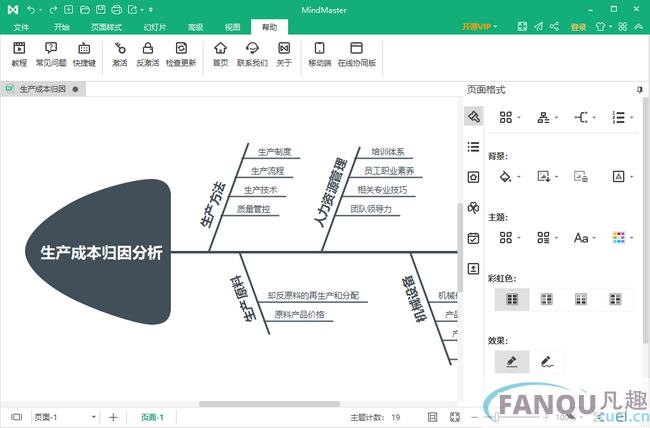This screenshot has width=650, height=428.
Task: Enable the hand-drawn sketch effect
Action: point(547,360)
